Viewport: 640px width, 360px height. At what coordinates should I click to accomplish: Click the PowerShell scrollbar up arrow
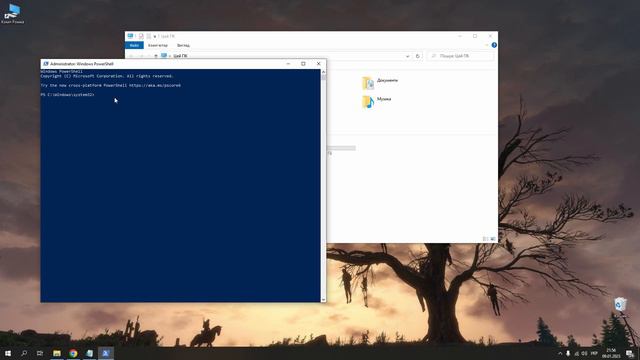[323, 72]
